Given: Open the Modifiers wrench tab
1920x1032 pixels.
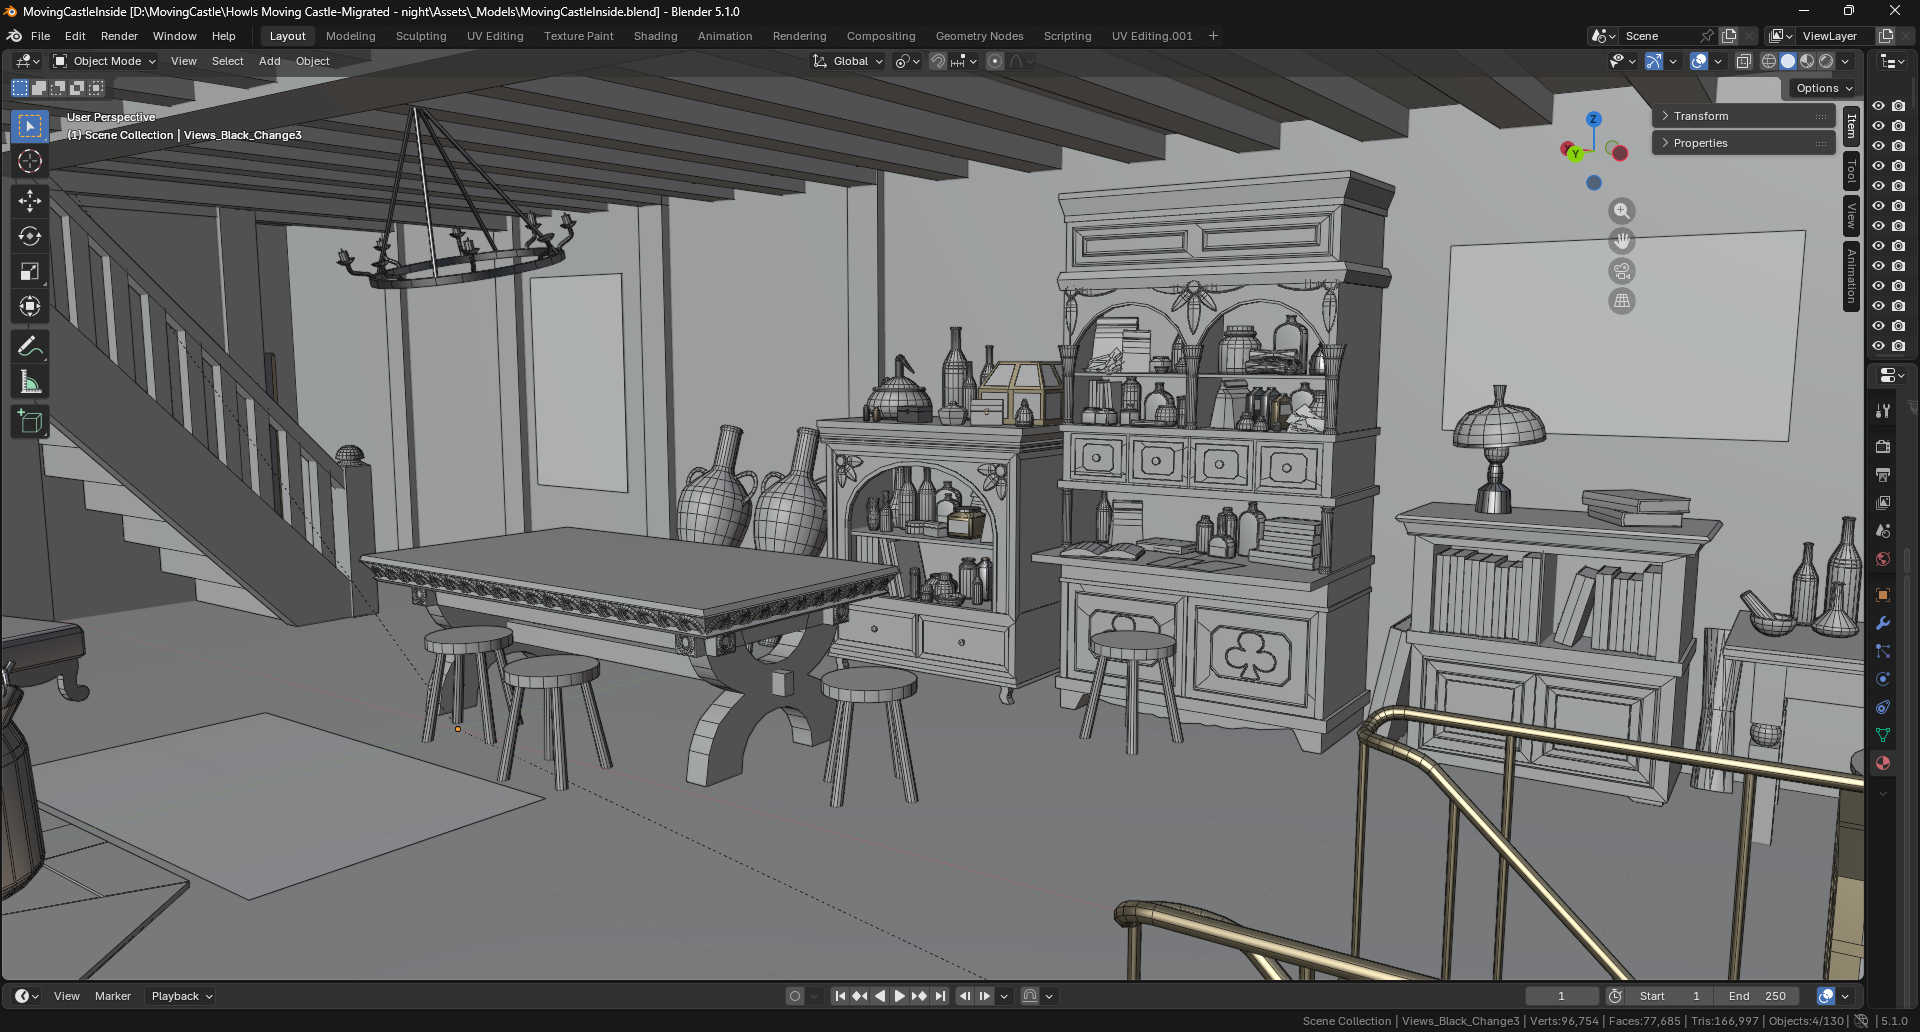Looking at the screenshot, I should tap(1883, 623).
